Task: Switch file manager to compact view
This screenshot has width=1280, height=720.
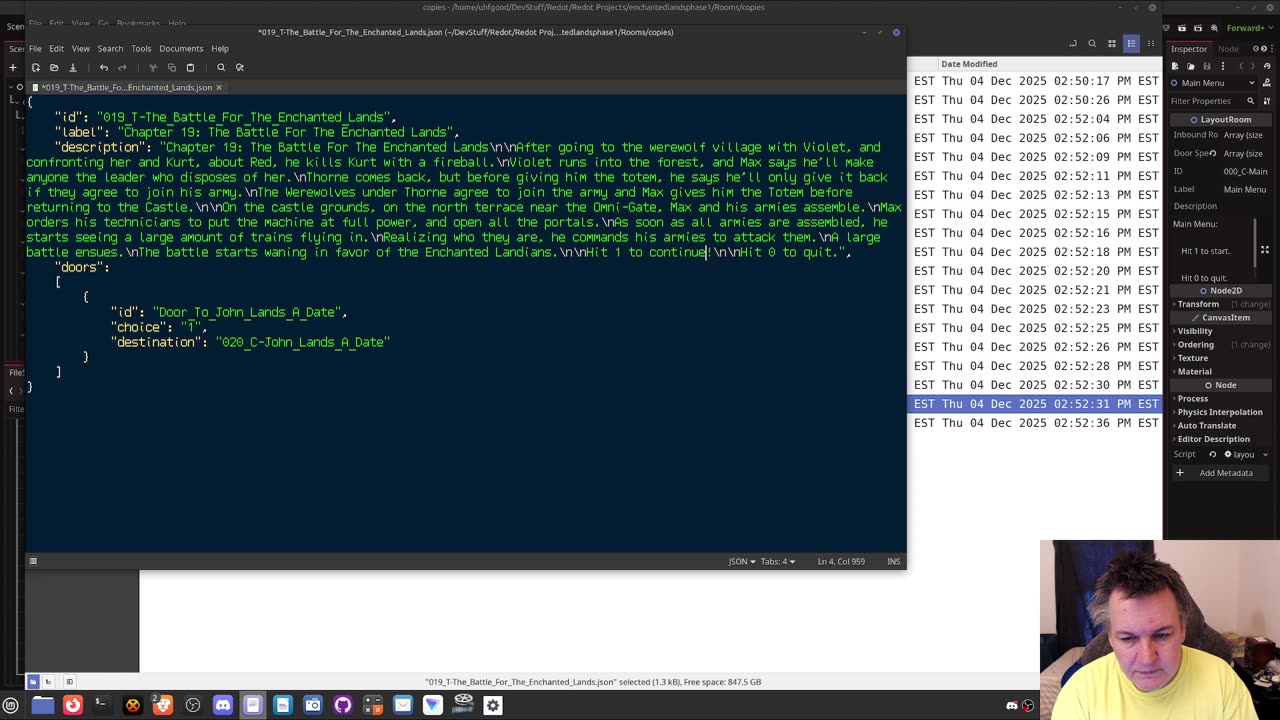Action: pyautogui.click(x=1150, y=43)
